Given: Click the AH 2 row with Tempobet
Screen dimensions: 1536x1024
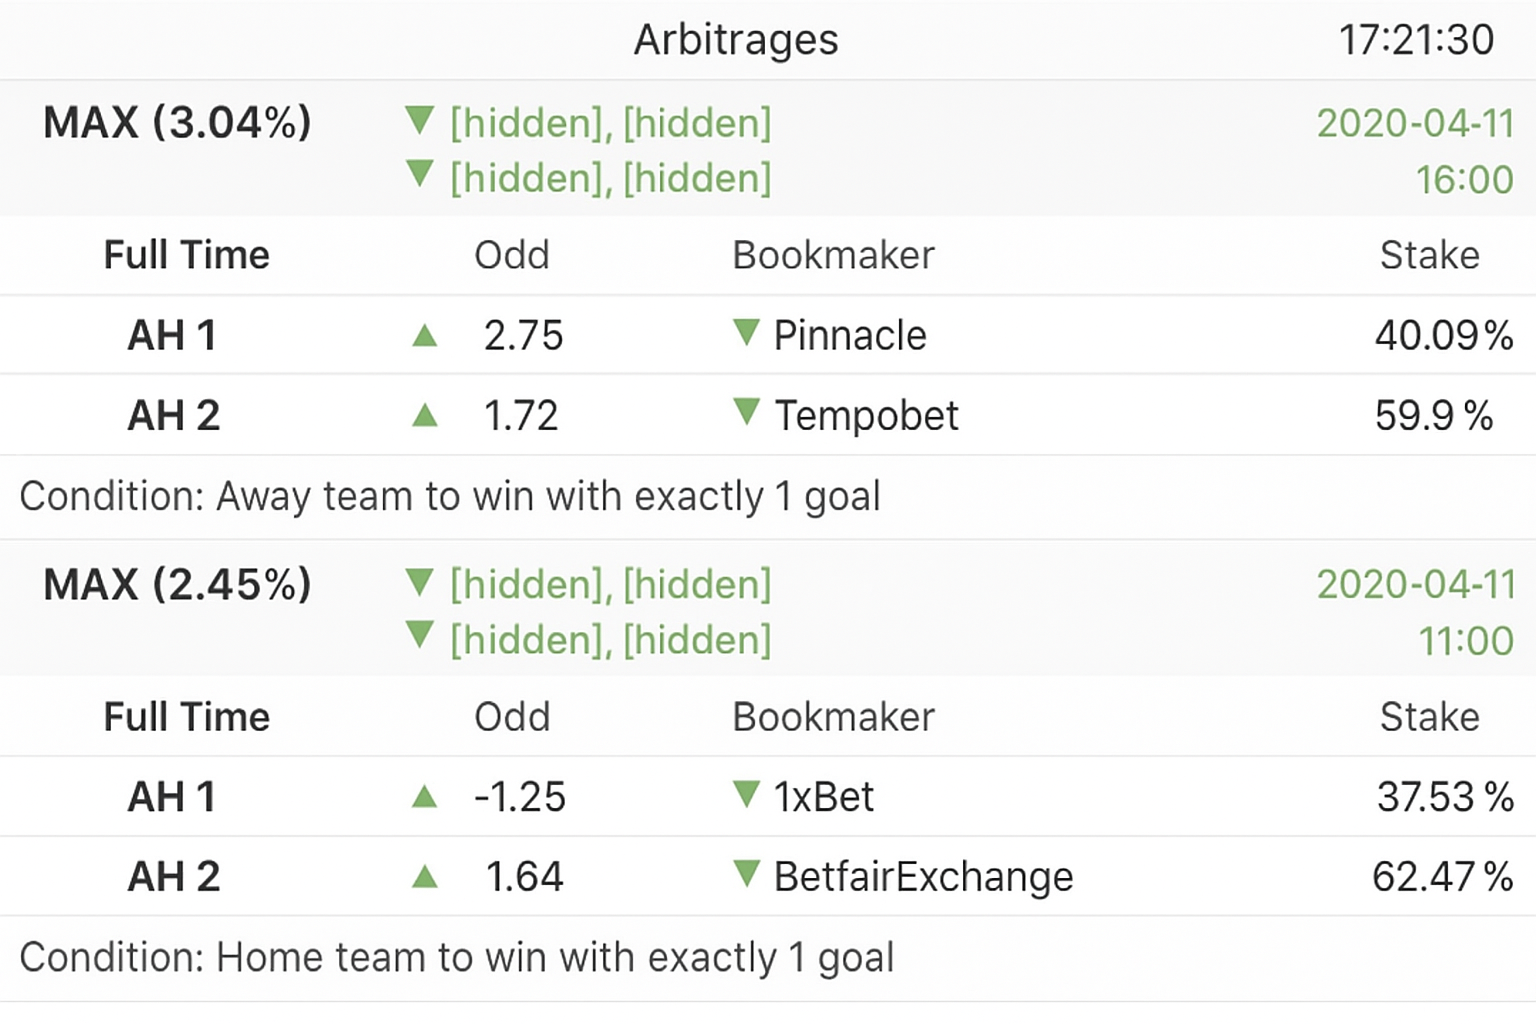Looking at the screenshot, I should coord(173,415).
